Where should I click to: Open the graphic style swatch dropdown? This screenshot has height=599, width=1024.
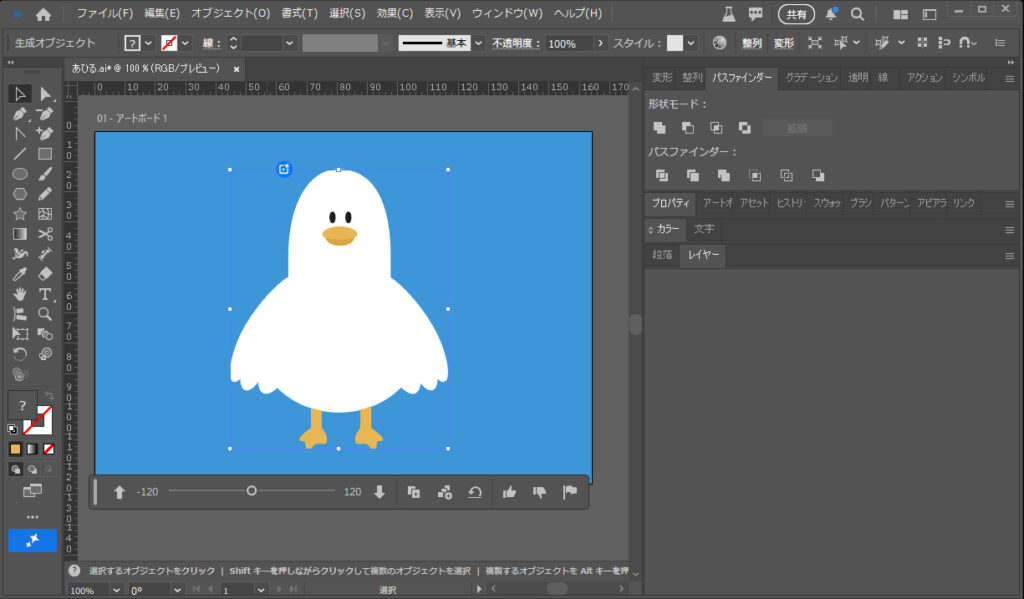click(691, 44)
